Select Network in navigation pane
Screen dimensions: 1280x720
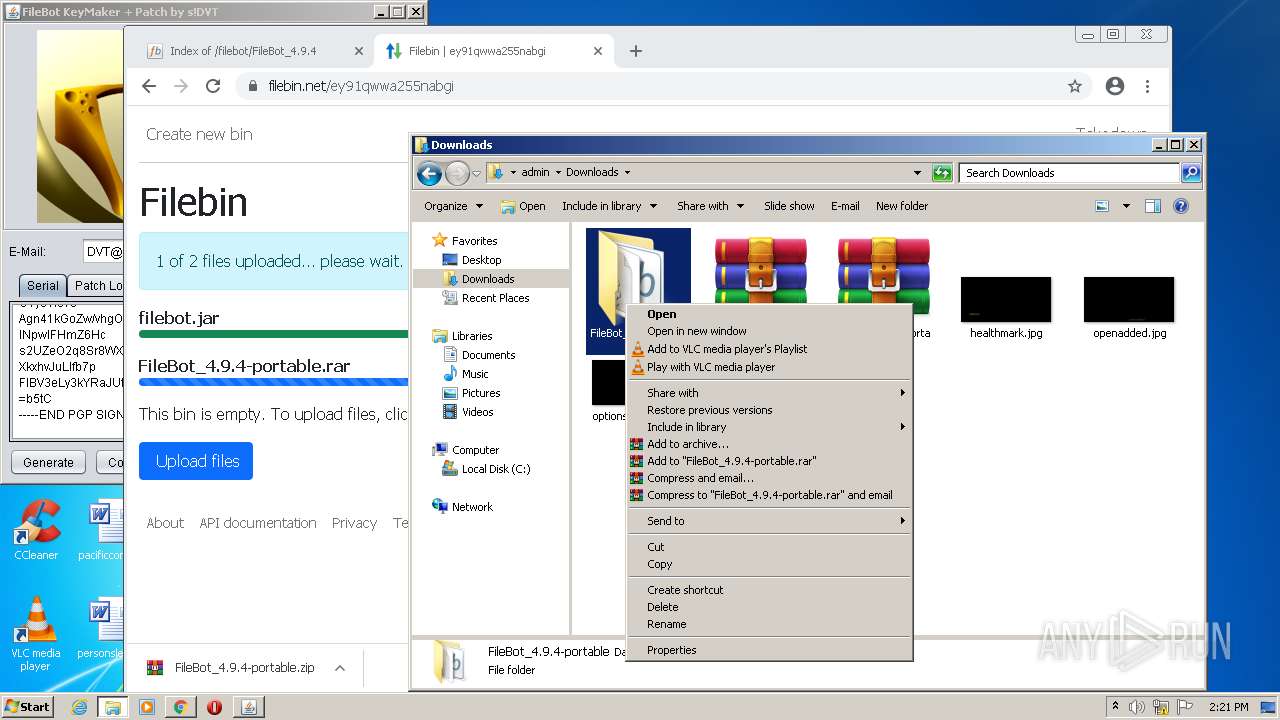472,507
